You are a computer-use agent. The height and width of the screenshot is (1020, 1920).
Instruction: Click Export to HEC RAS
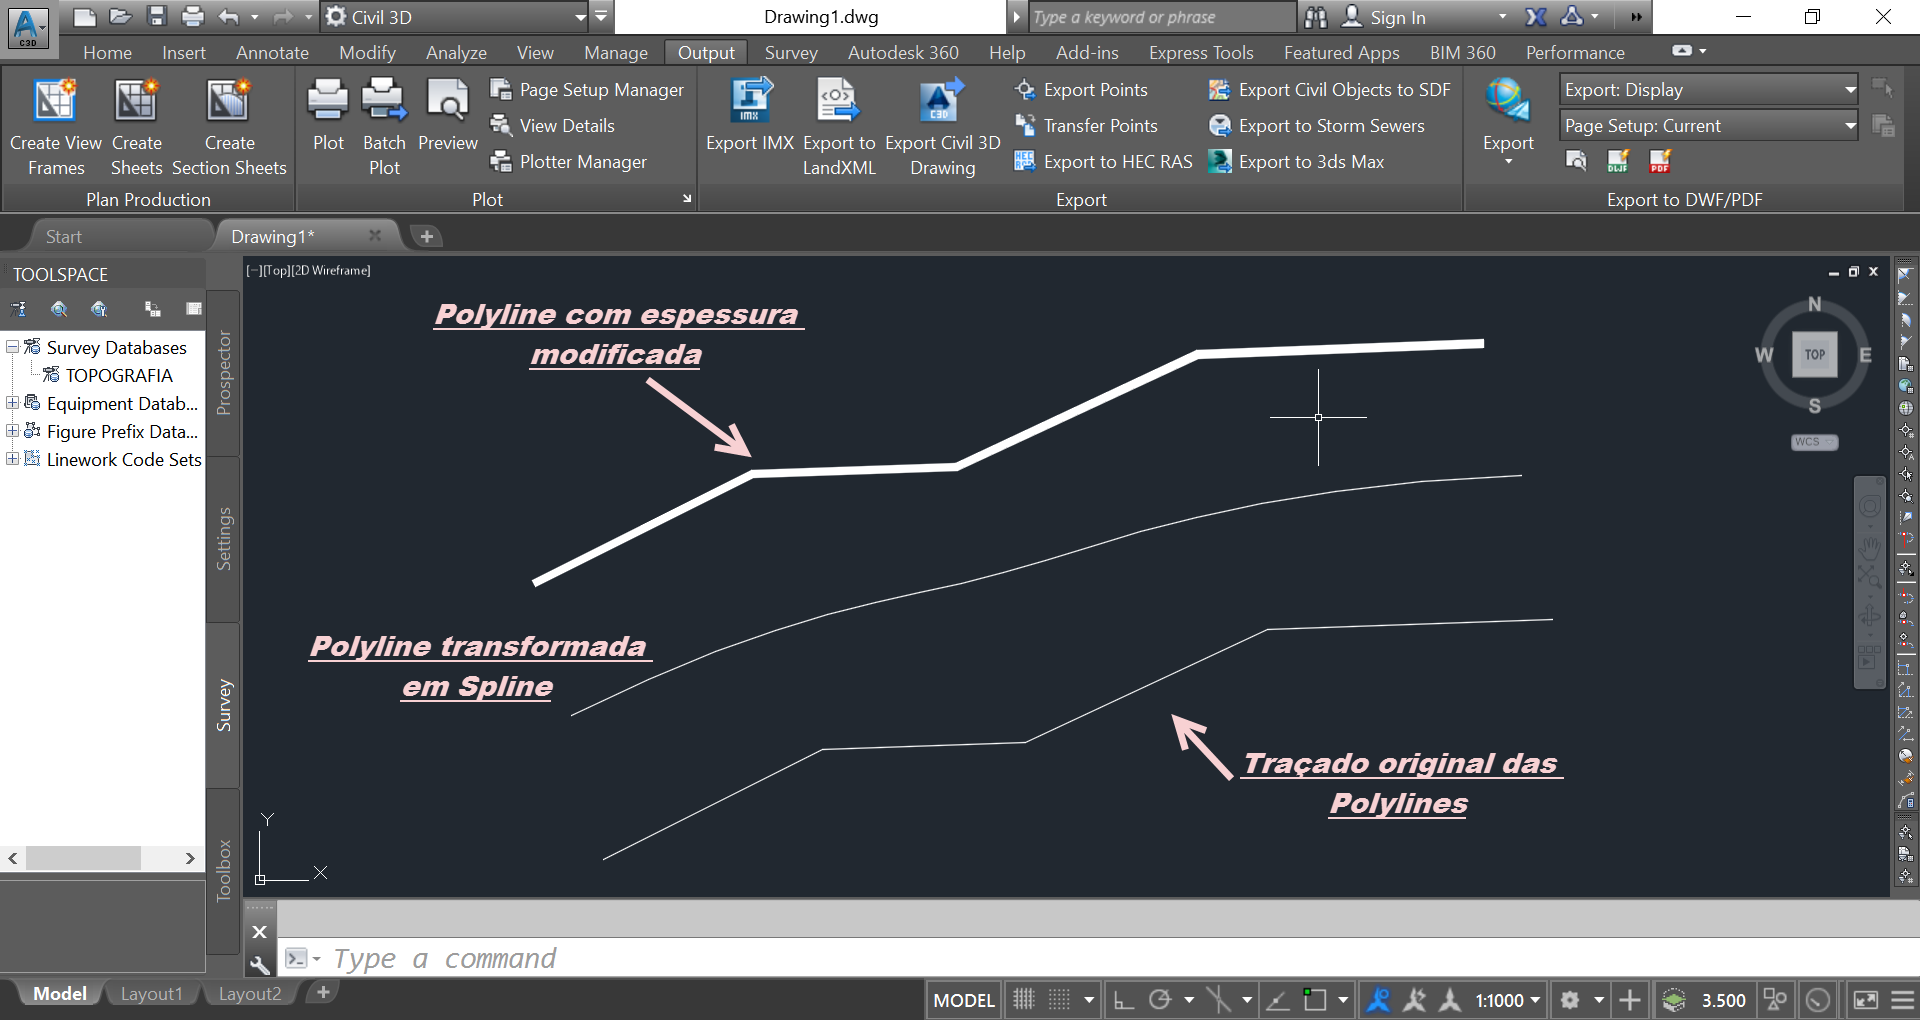[1117, 161]
